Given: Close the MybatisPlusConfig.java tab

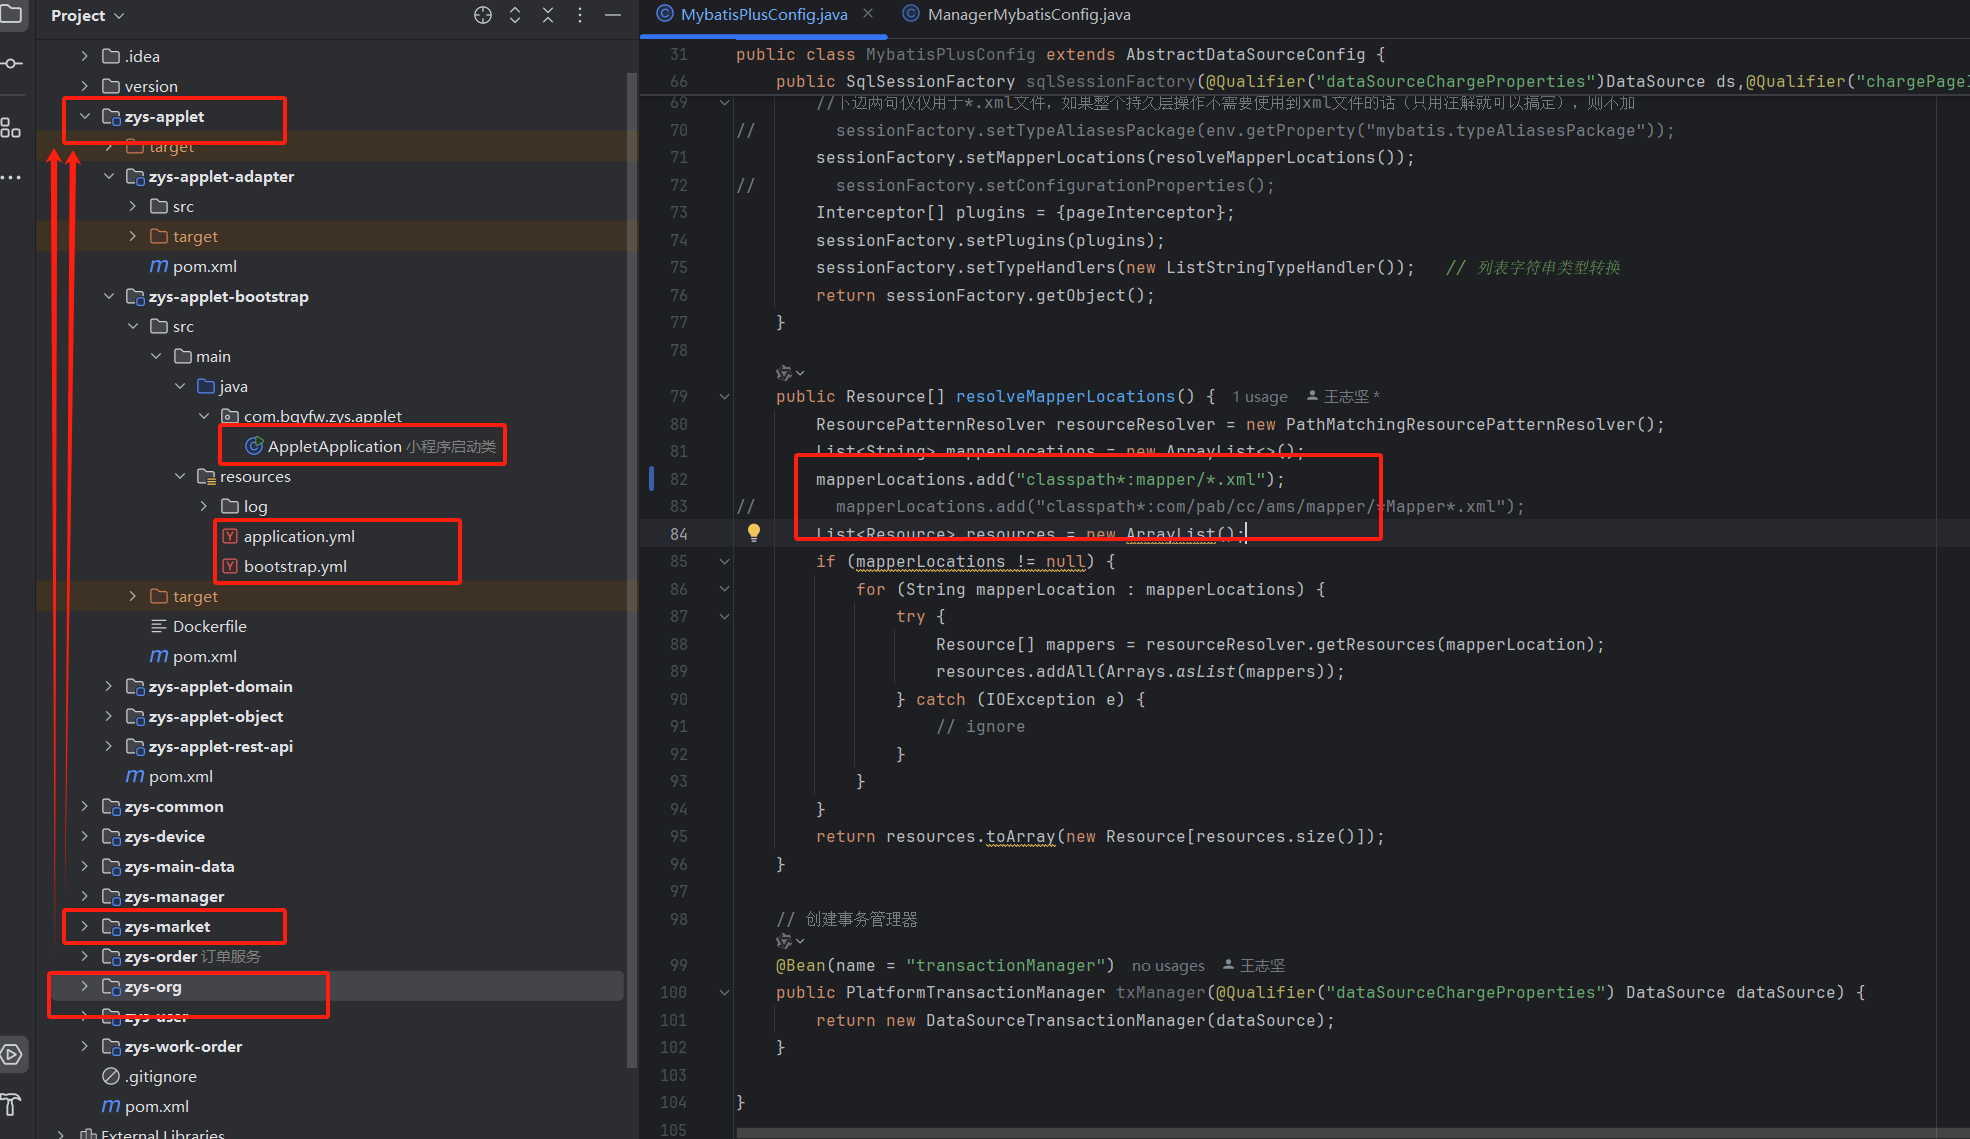Looking at the screenshot, I should 868,14.
